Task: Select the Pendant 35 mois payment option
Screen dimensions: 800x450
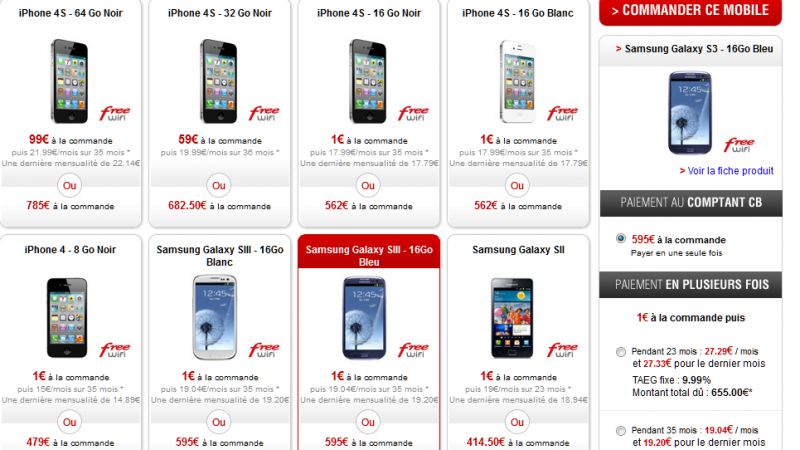Action: click(620, 431)
